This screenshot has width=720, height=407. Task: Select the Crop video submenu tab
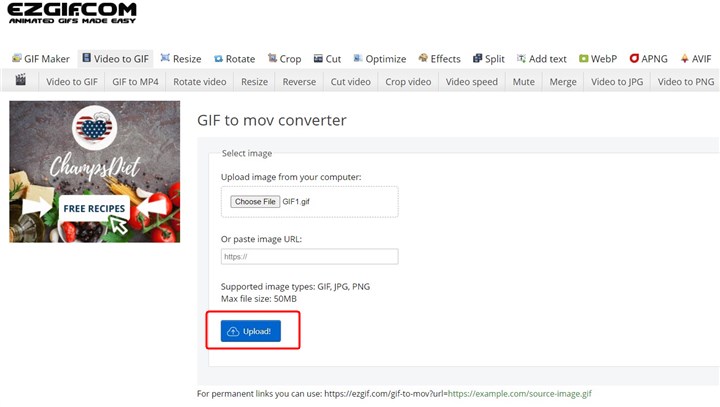pyautogui.click(x=408, y=82)
